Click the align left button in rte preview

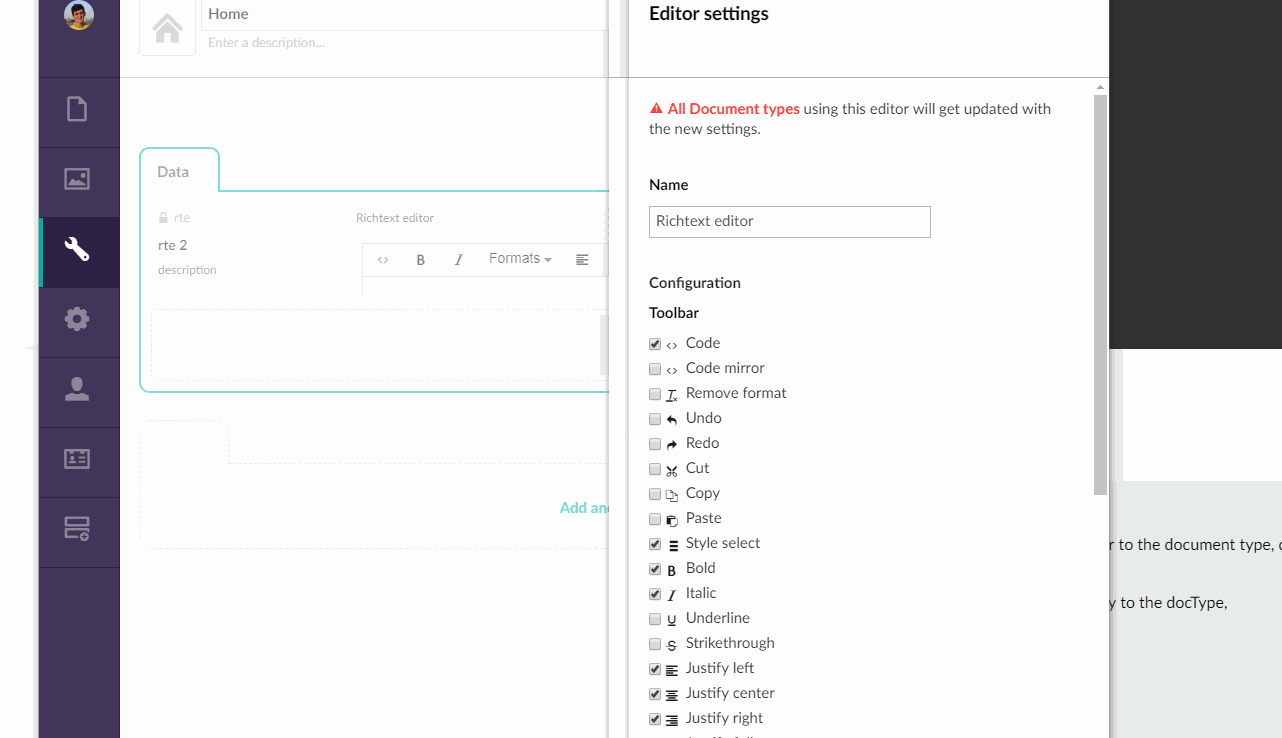point(582,260)
